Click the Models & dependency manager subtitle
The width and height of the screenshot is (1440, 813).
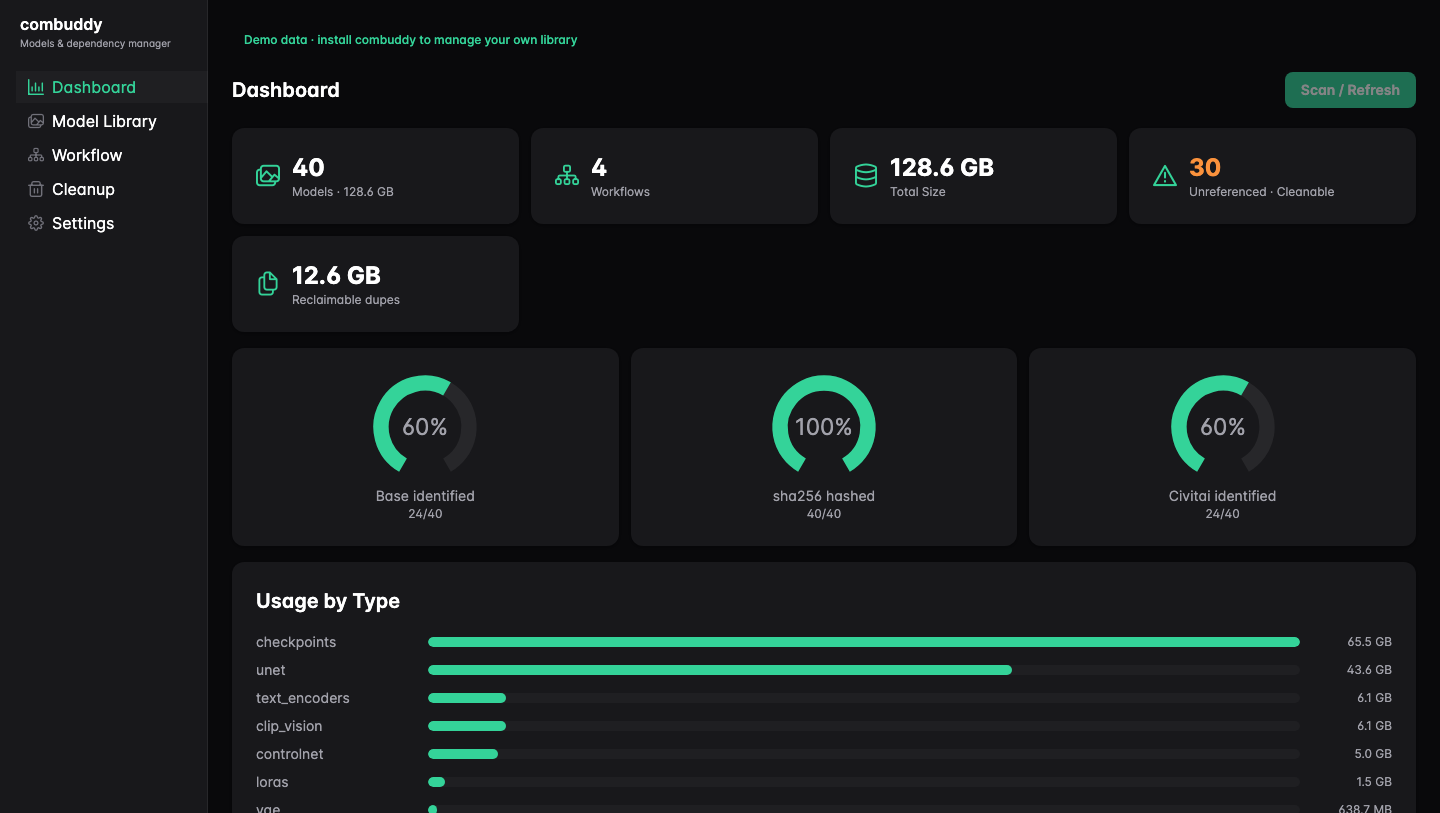(95, 44)
